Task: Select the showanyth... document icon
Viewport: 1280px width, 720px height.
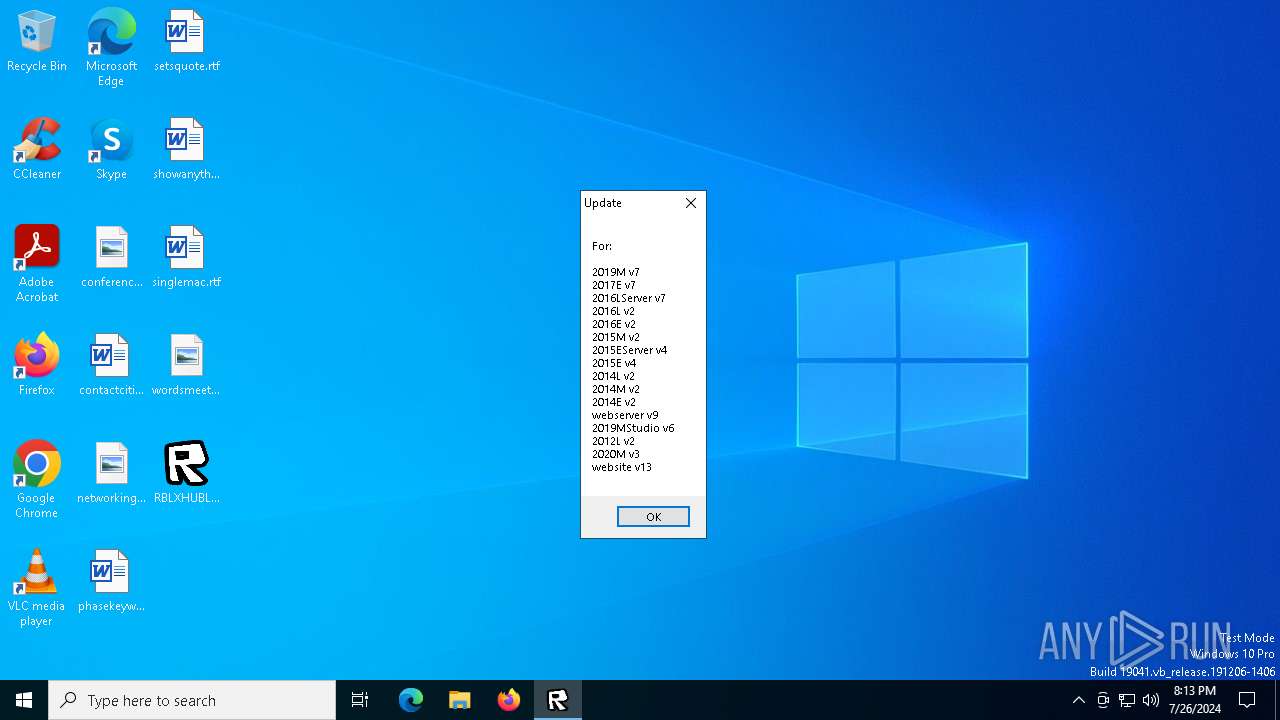Action: click(186, 149)
